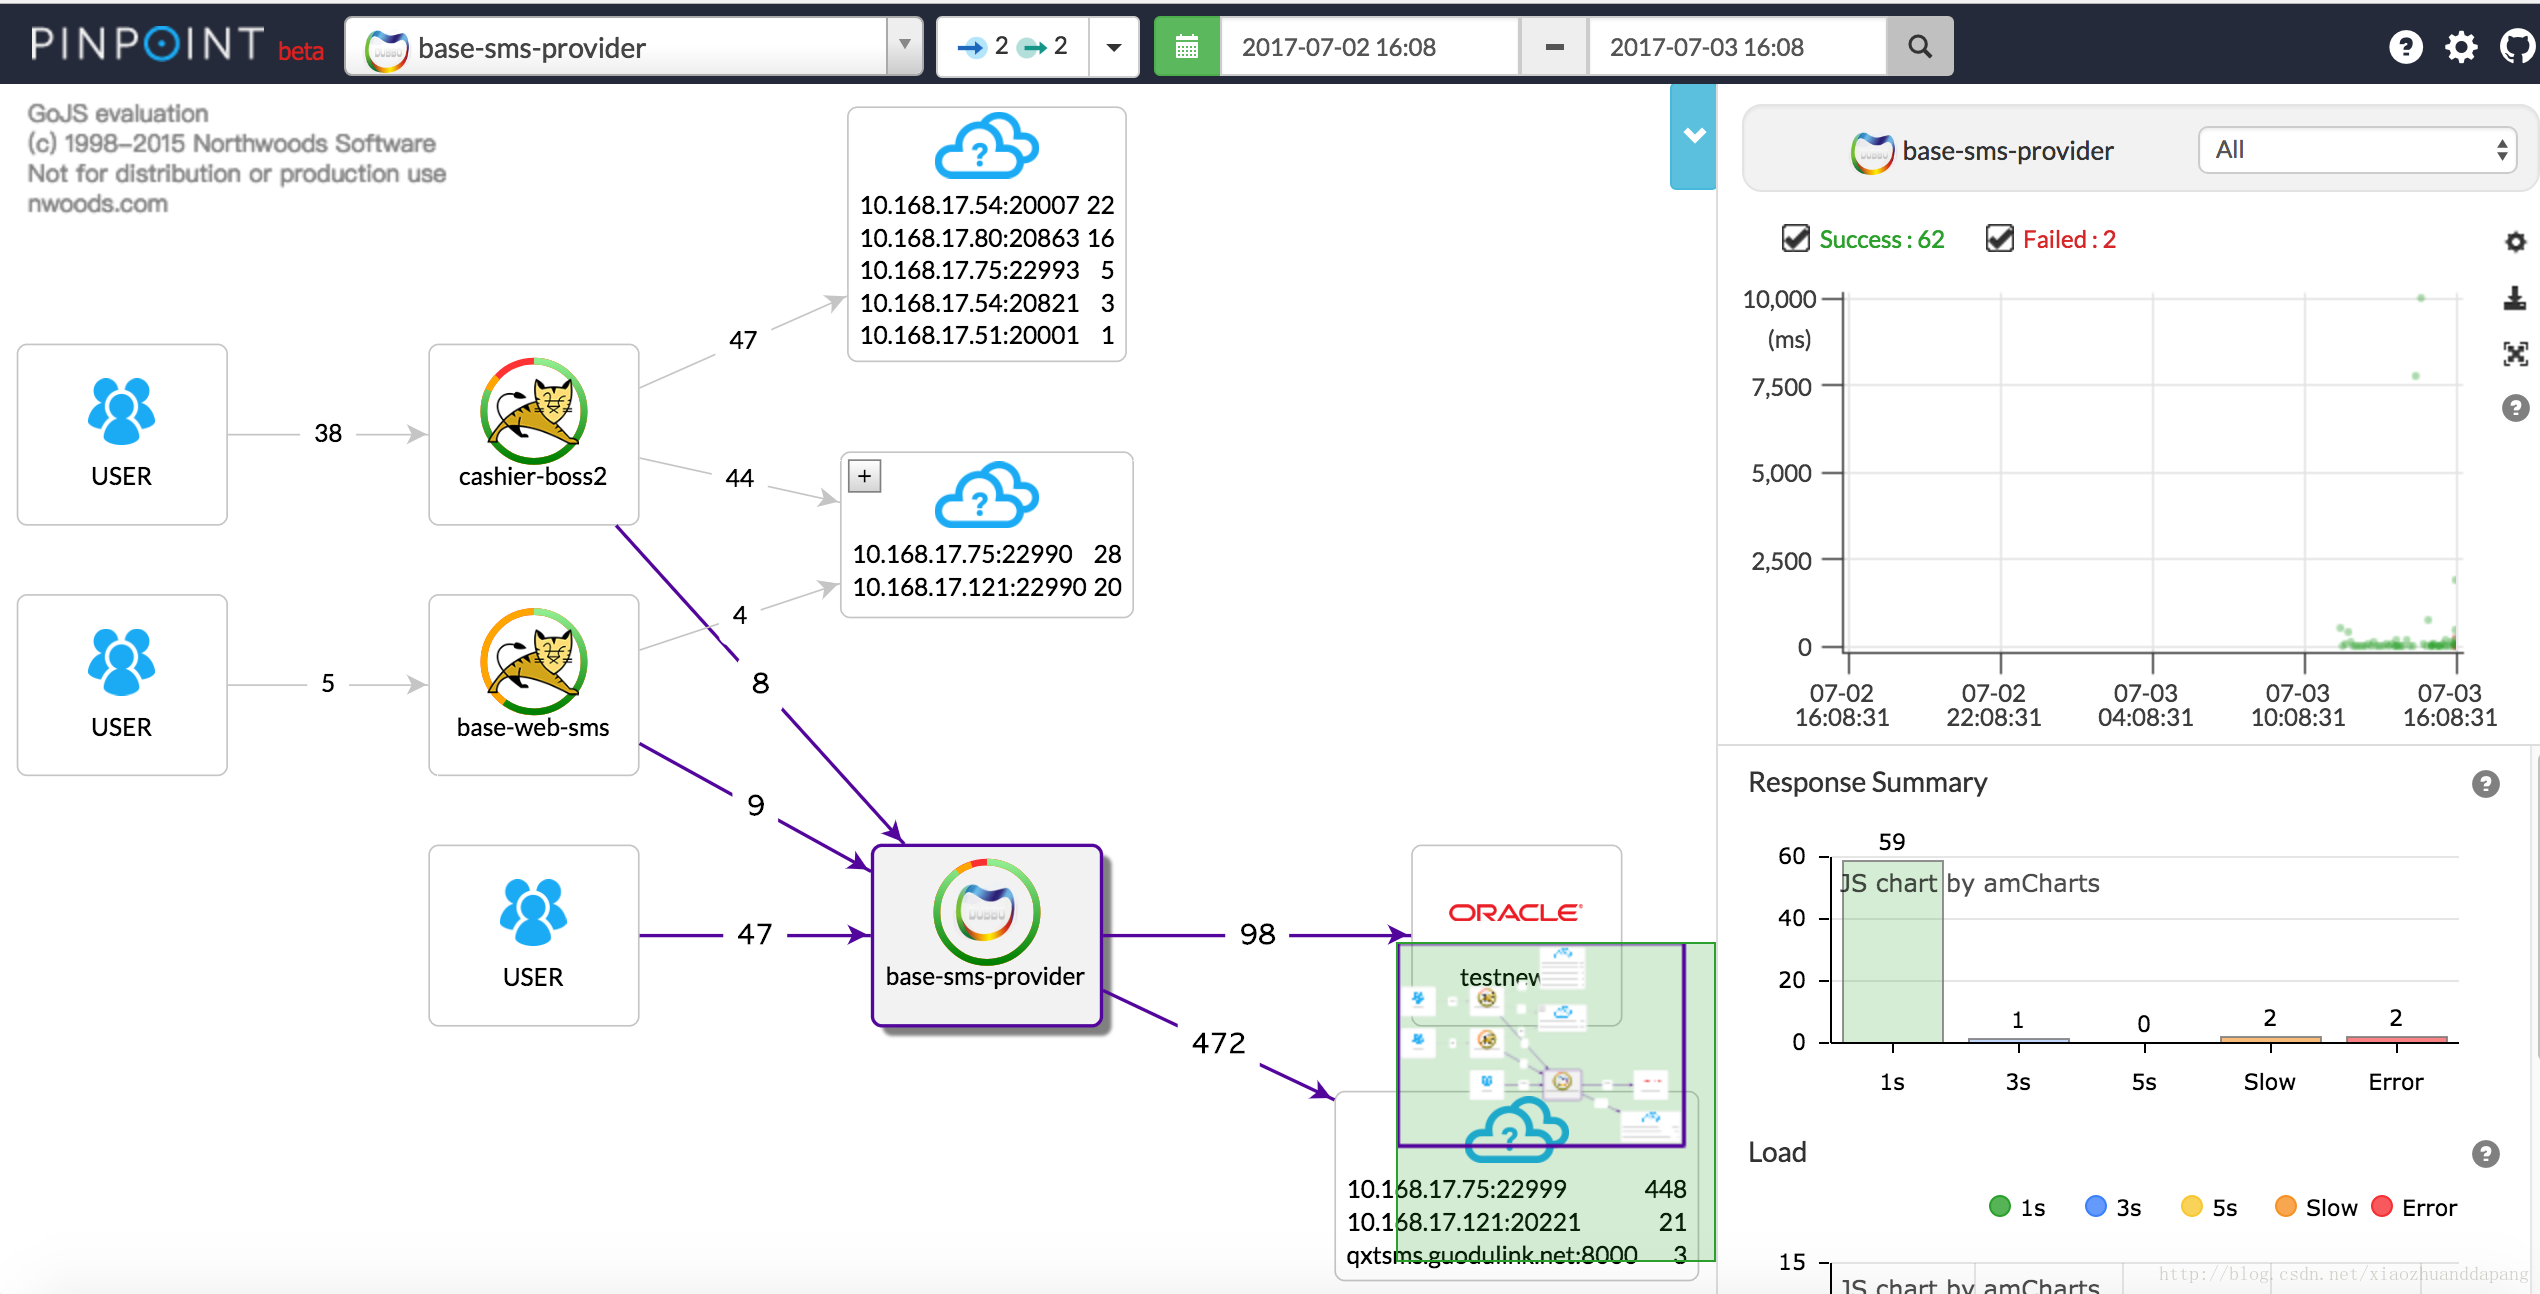Open Response Summary help icon
This screenshot has height=1294, width=2540.
(2485, 784)
